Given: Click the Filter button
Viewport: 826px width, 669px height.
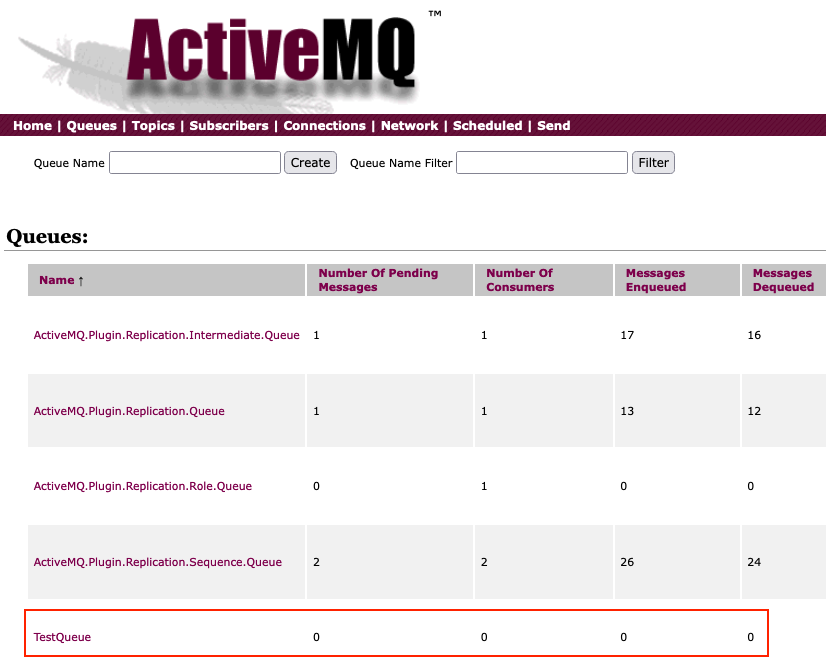Looking at the screenshot, I should click(x=653, y=162).
